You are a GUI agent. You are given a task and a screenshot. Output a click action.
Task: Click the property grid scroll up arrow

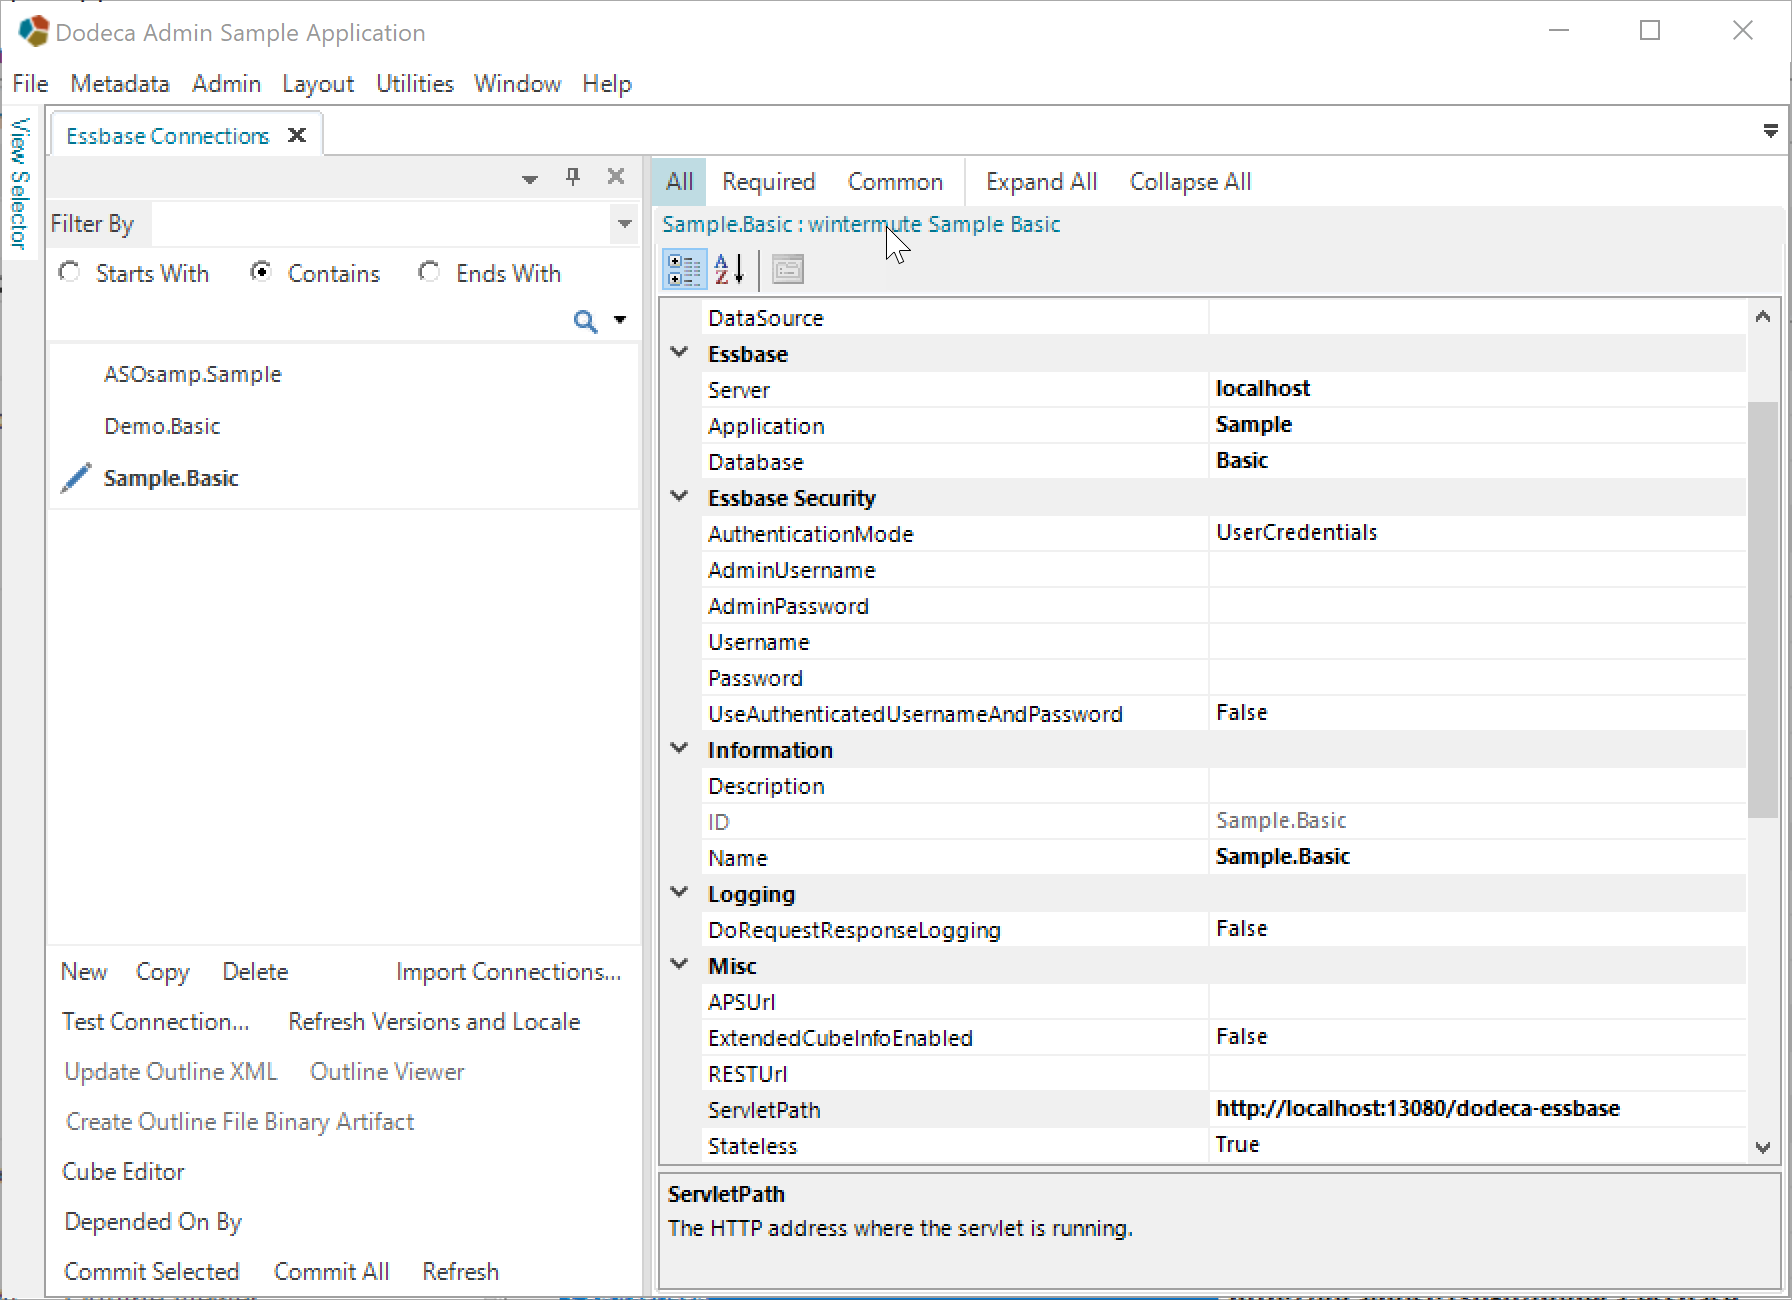[x=1763, y=316]
